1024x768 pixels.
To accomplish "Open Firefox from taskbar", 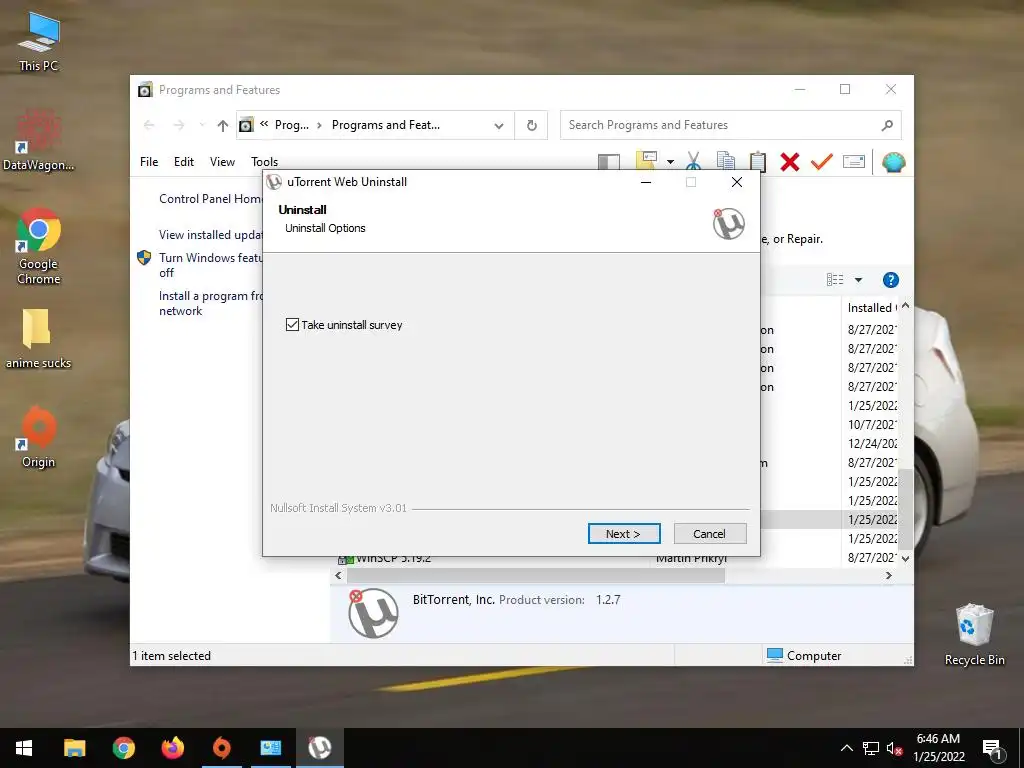I will point(172,748).
